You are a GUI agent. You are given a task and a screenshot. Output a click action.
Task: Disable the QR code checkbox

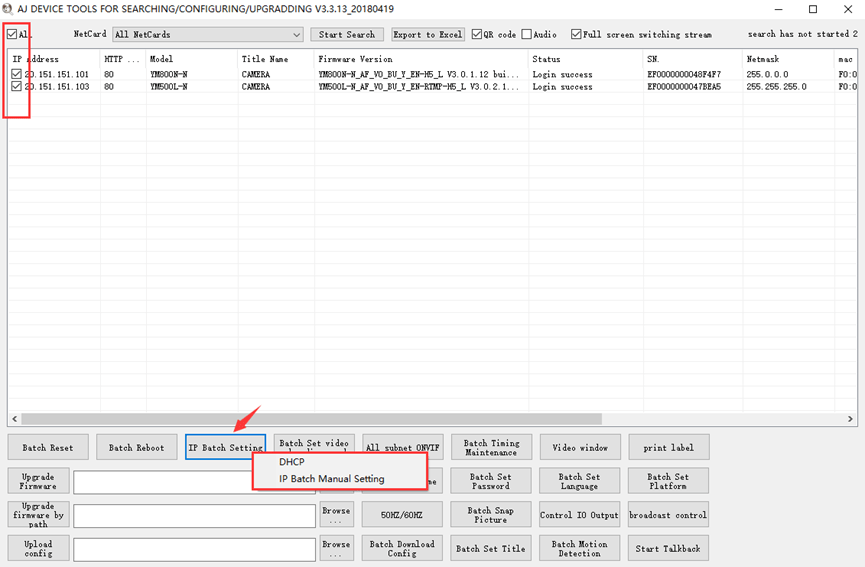click(477, 34)
